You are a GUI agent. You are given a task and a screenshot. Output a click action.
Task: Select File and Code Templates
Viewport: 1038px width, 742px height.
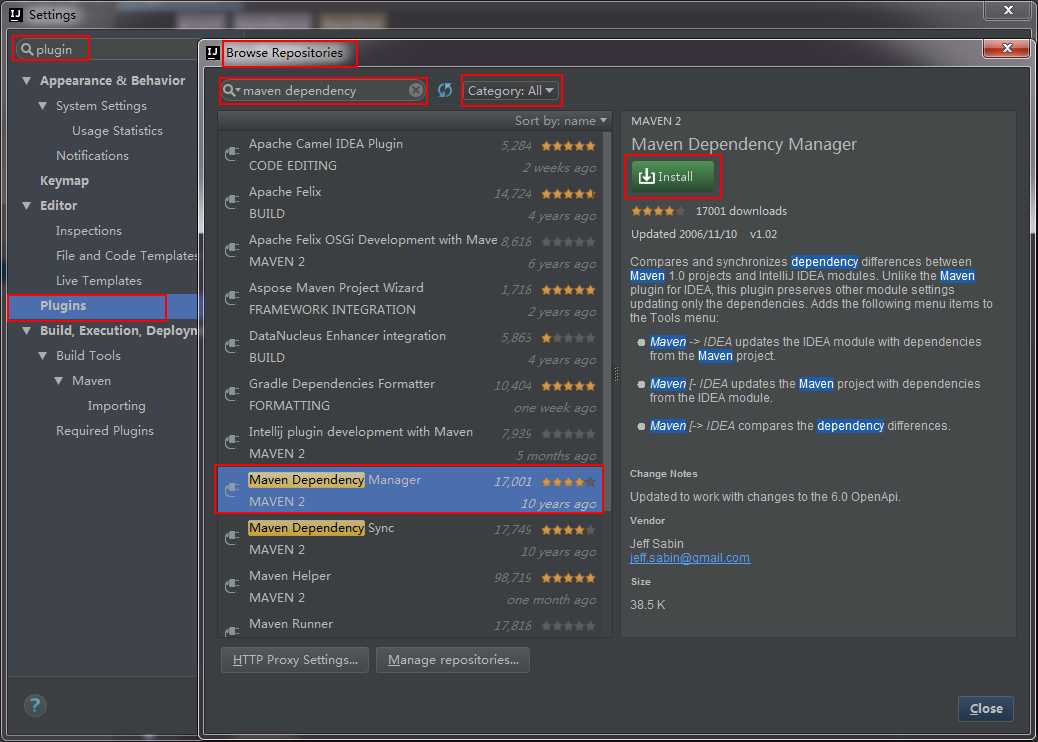(x=126, y=255)
